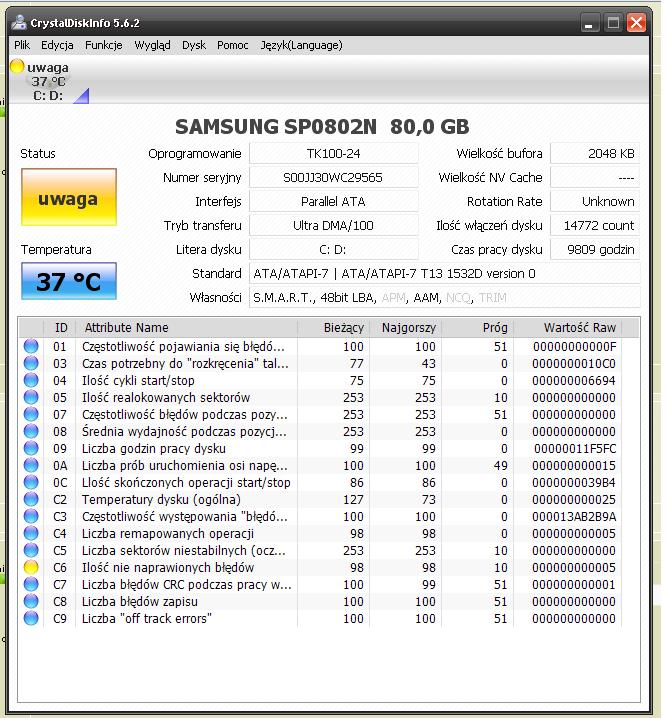Open the Funkcje menu
667x718 pixels.
[x=103, y=45]
